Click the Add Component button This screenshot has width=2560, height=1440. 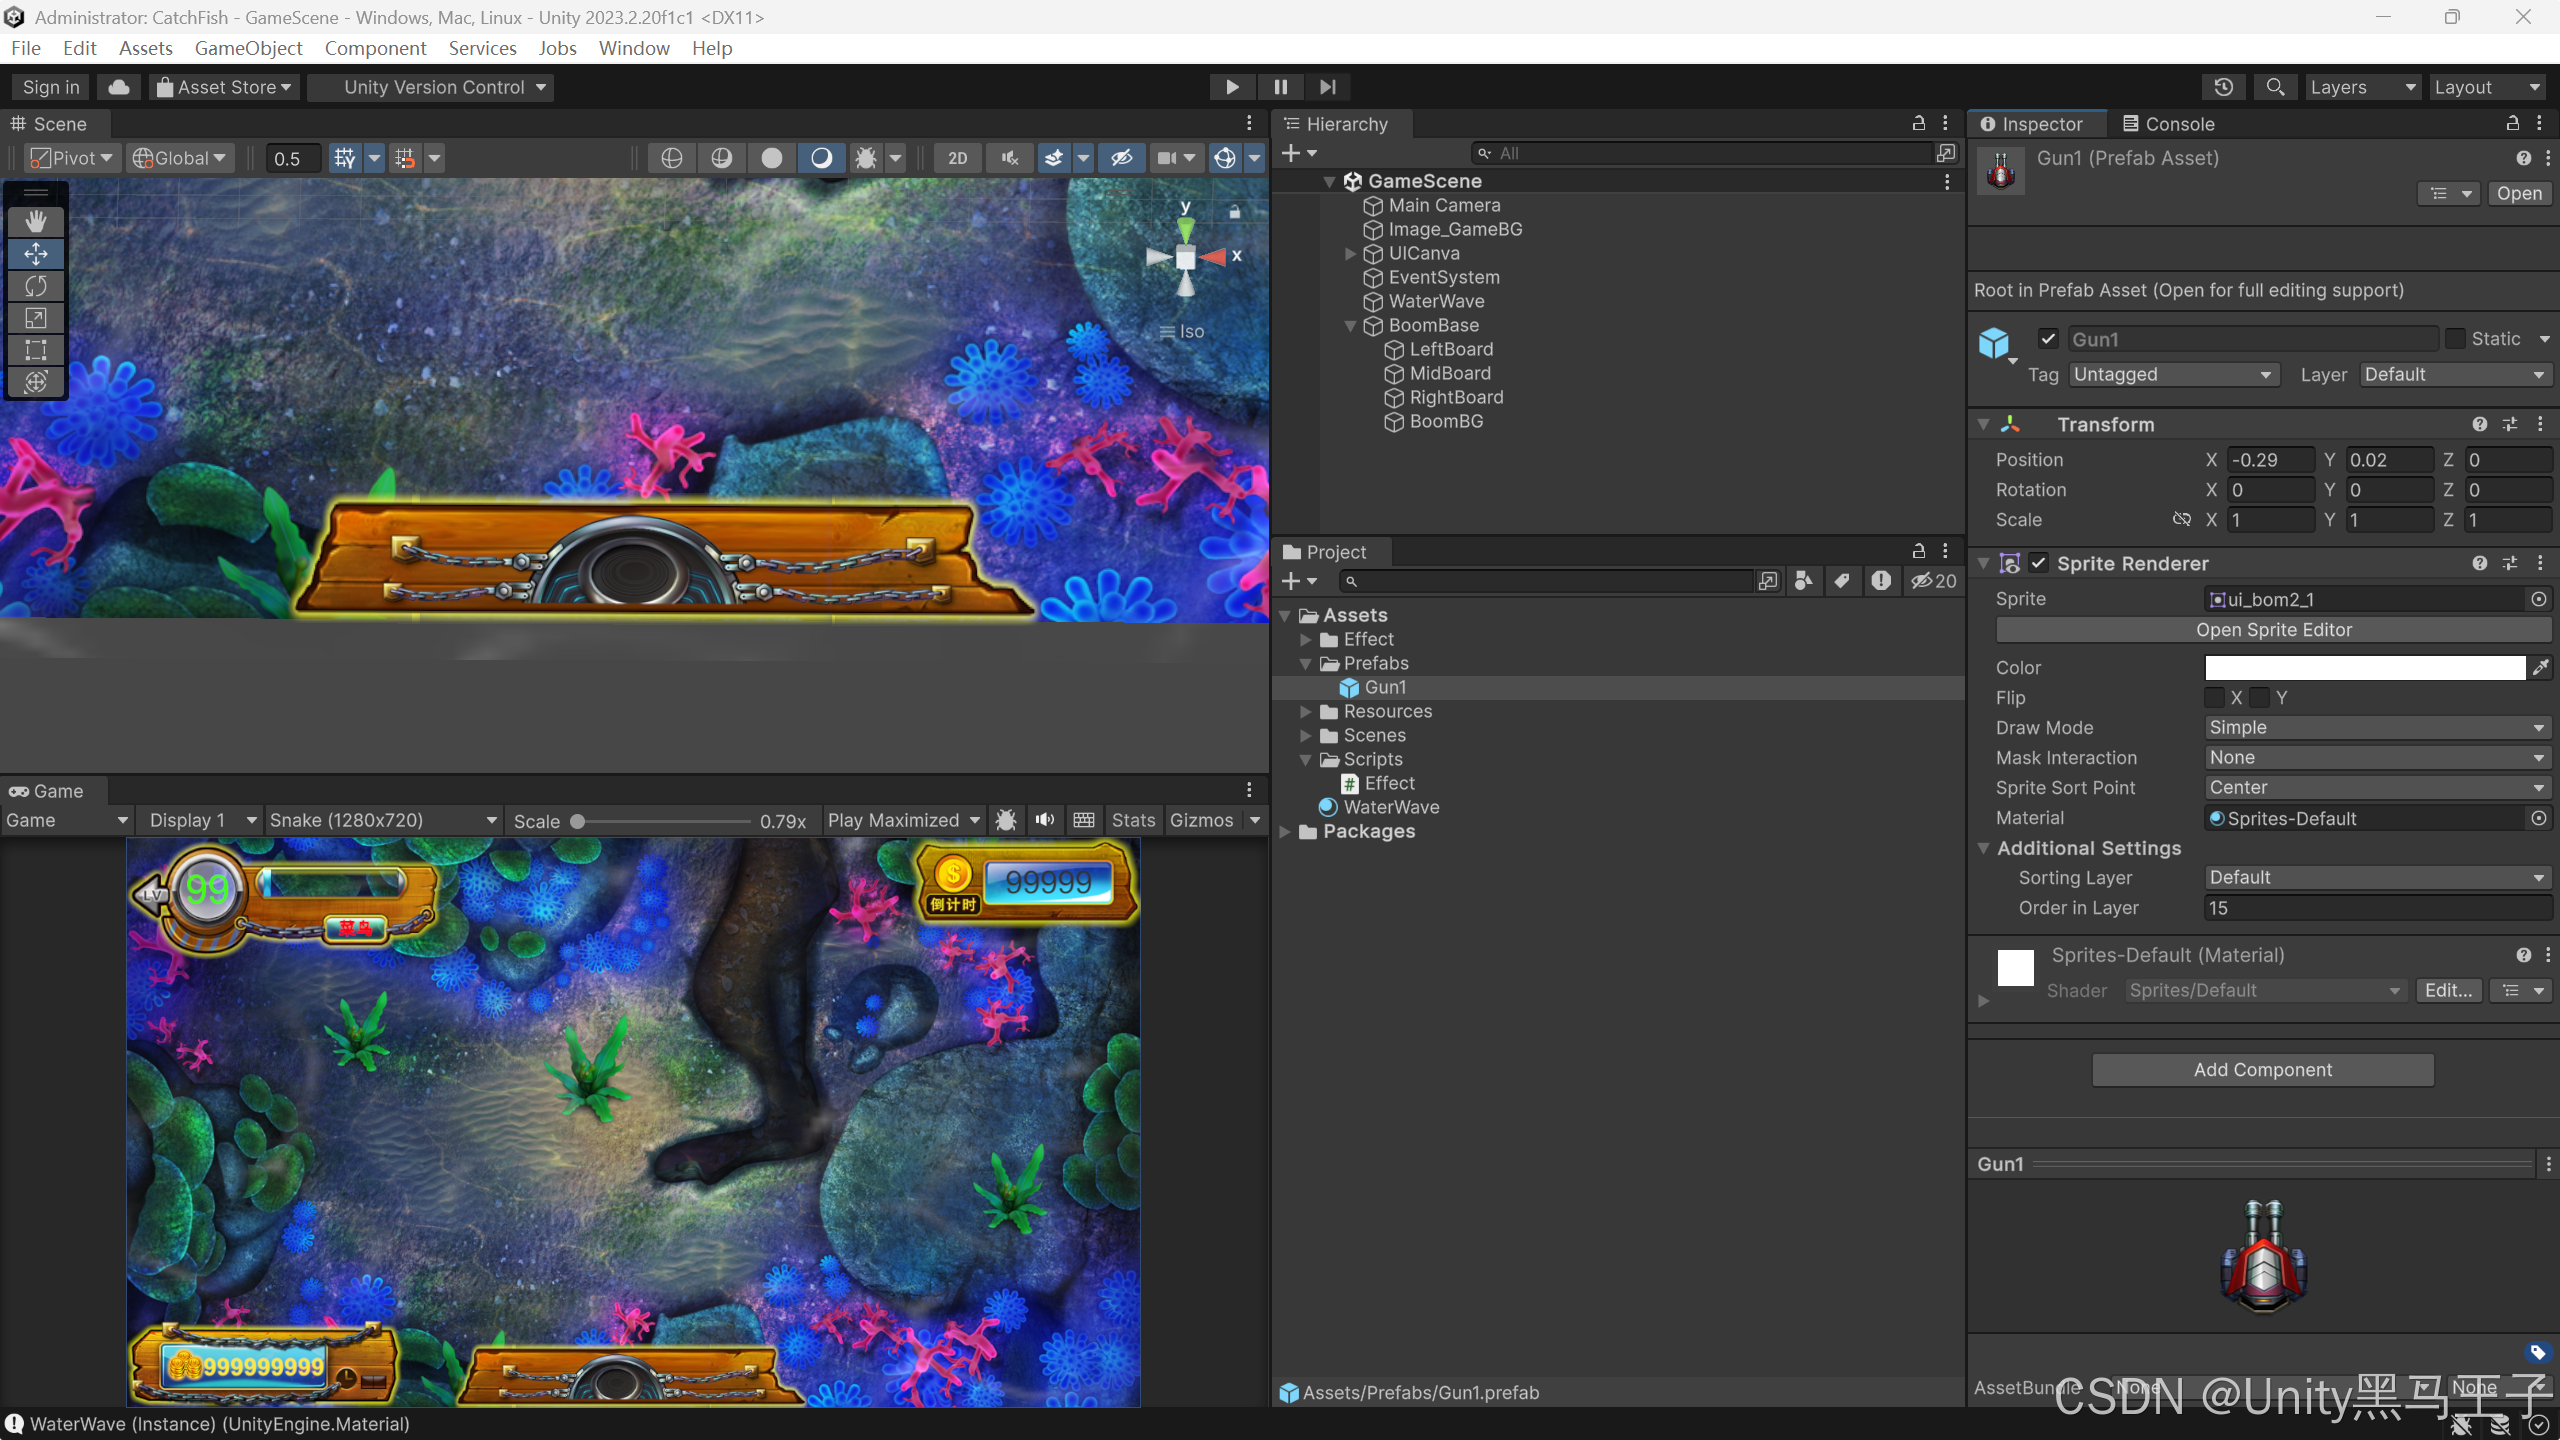2262,1070
